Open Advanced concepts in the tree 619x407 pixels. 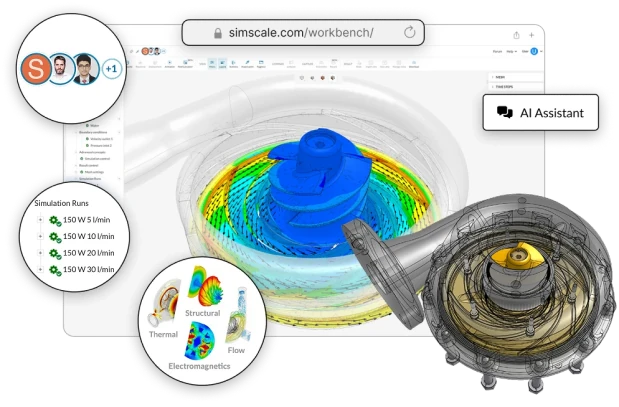pos(92,152)
